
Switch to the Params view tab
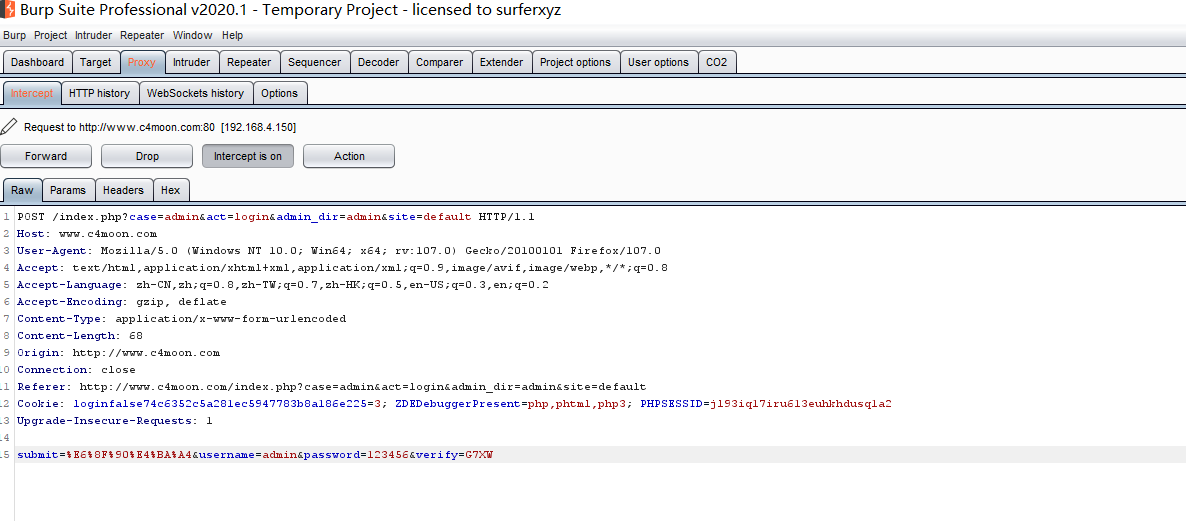(x=69, y=191)
